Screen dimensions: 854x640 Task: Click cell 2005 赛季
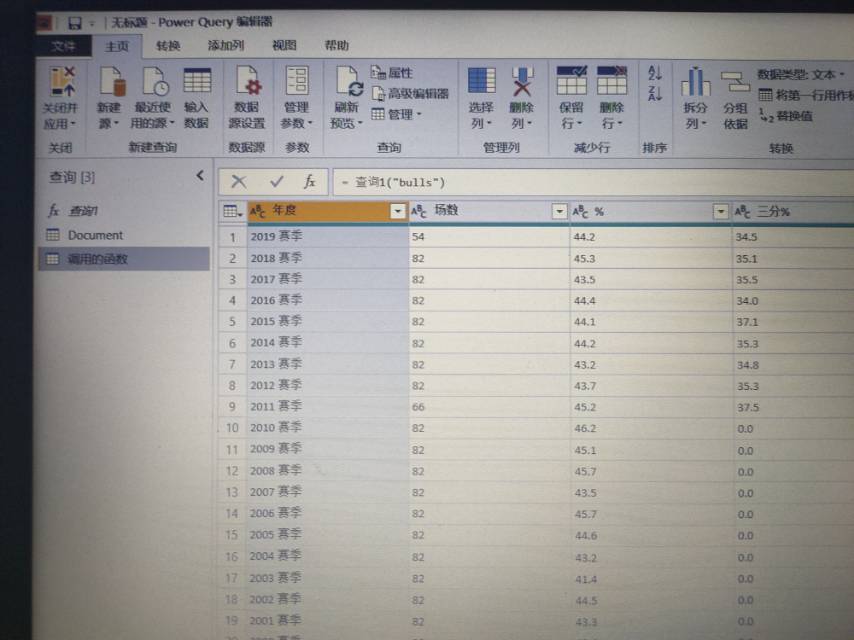327,535
